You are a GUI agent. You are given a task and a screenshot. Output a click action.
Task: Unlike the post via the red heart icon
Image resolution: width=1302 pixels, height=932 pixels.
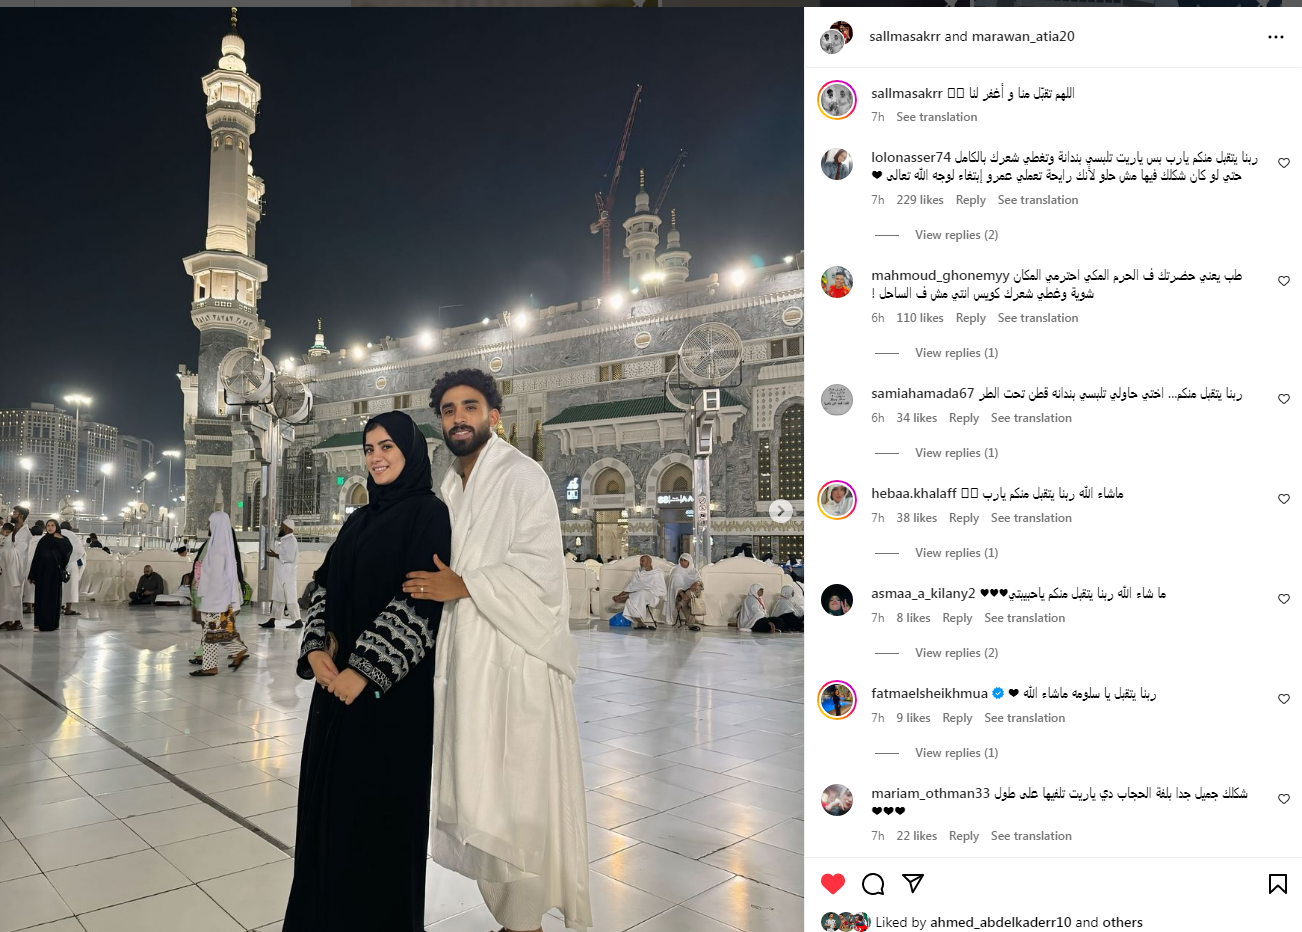(833, 883)
